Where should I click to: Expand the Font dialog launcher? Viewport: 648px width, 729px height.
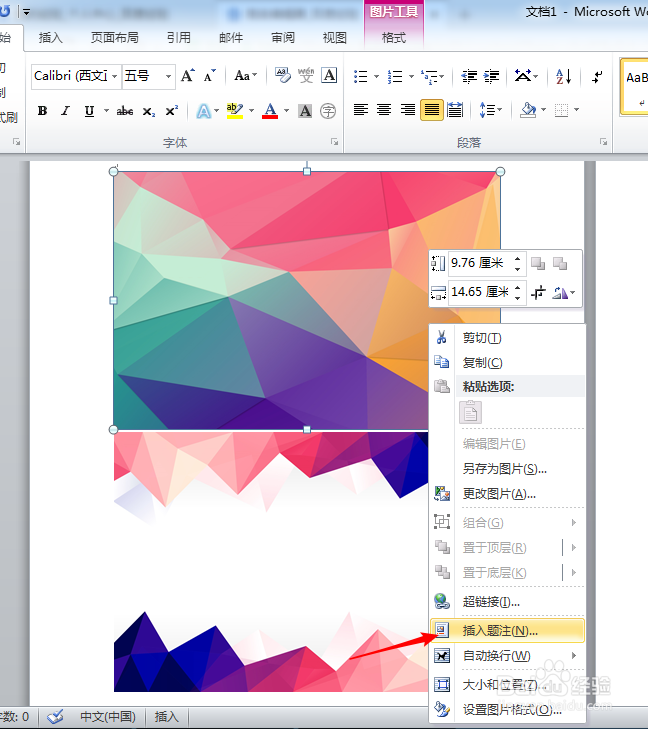334,142
